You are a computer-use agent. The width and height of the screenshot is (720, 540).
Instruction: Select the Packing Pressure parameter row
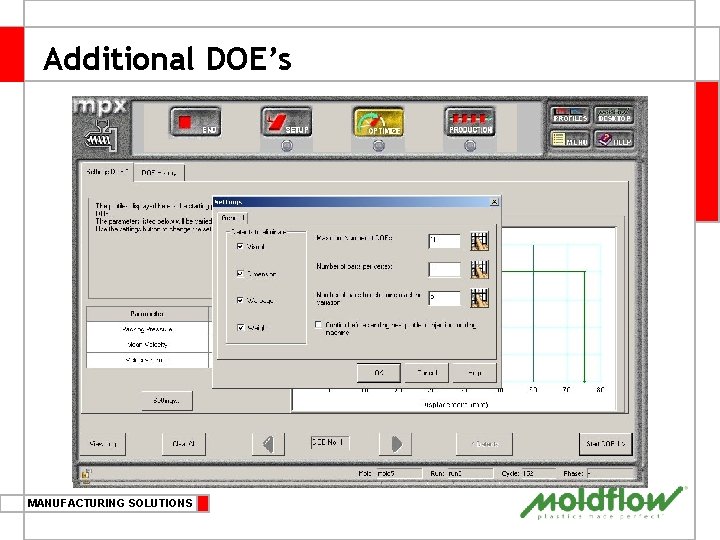tap(147, 329)
